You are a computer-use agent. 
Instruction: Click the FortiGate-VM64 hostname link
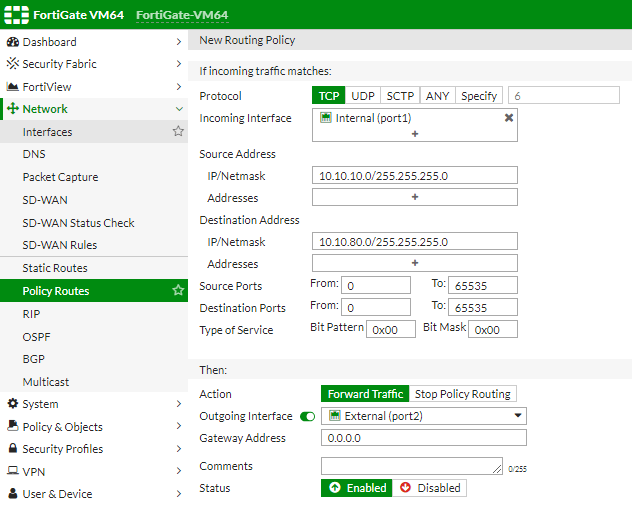[x=182, y=15]
